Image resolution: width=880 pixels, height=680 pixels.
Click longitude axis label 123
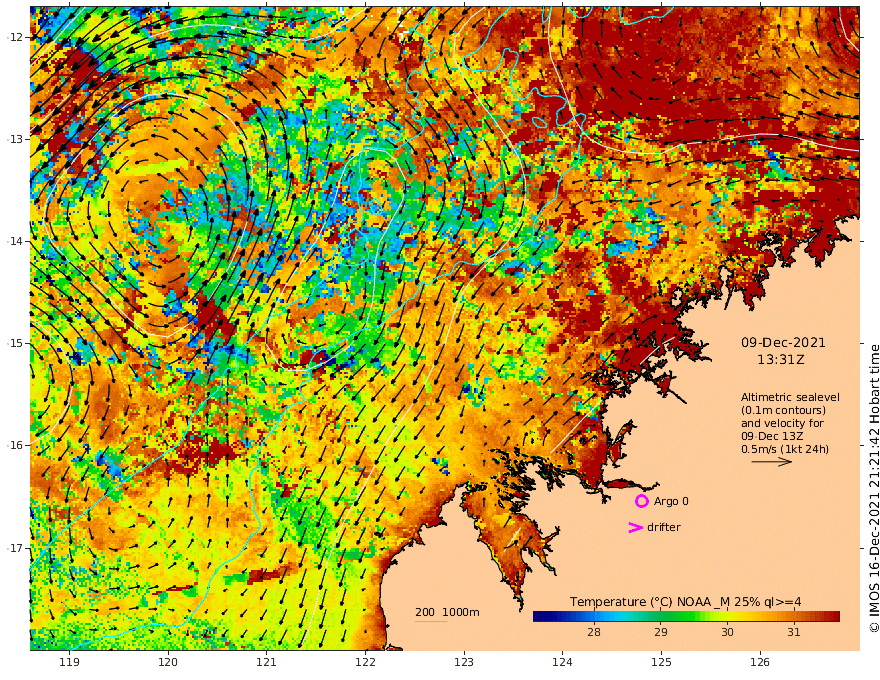[x=464, y=662]
